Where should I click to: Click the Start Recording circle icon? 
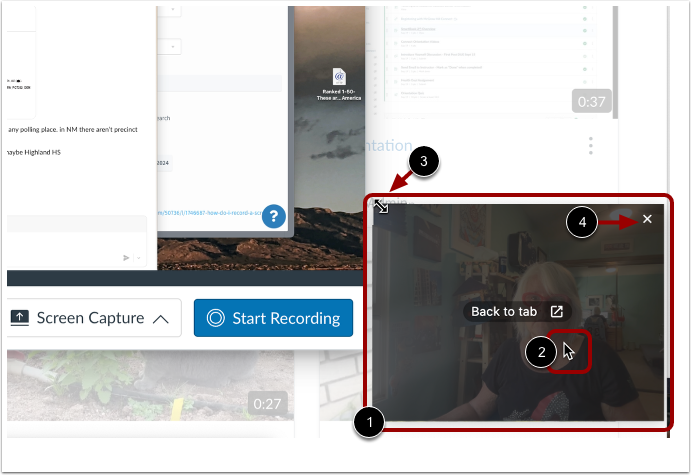tap(216, 318)
